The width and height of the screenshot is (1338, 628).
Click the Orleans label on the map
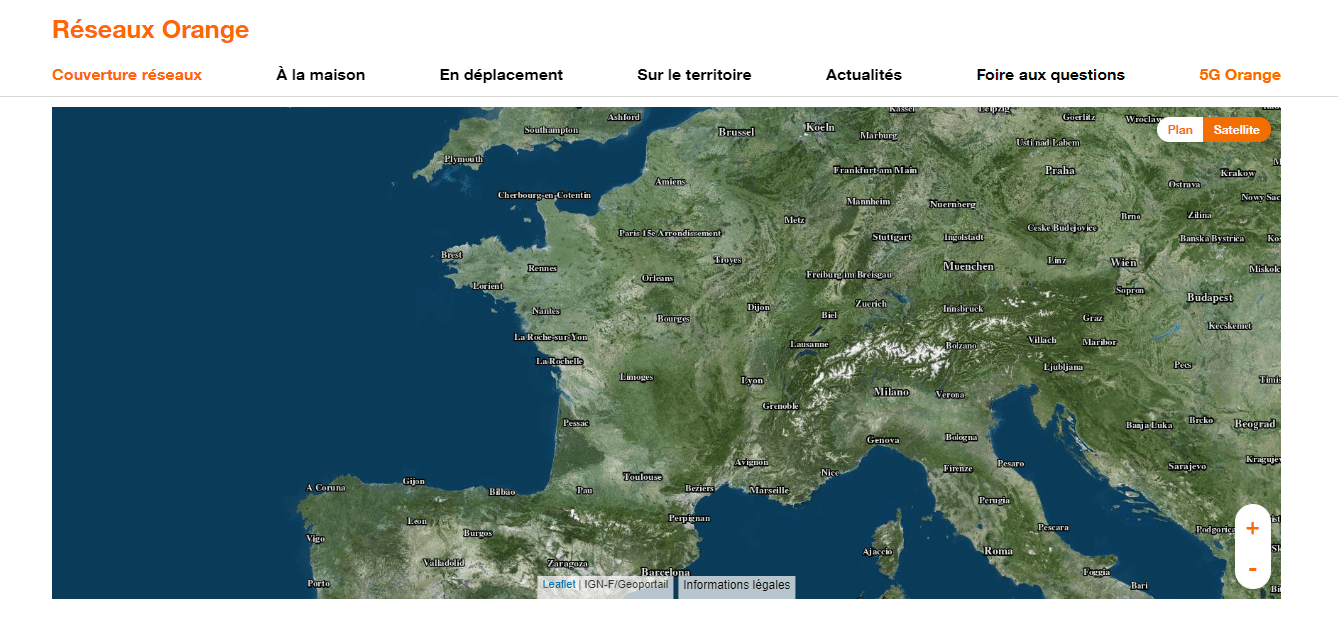click(658, 278)
